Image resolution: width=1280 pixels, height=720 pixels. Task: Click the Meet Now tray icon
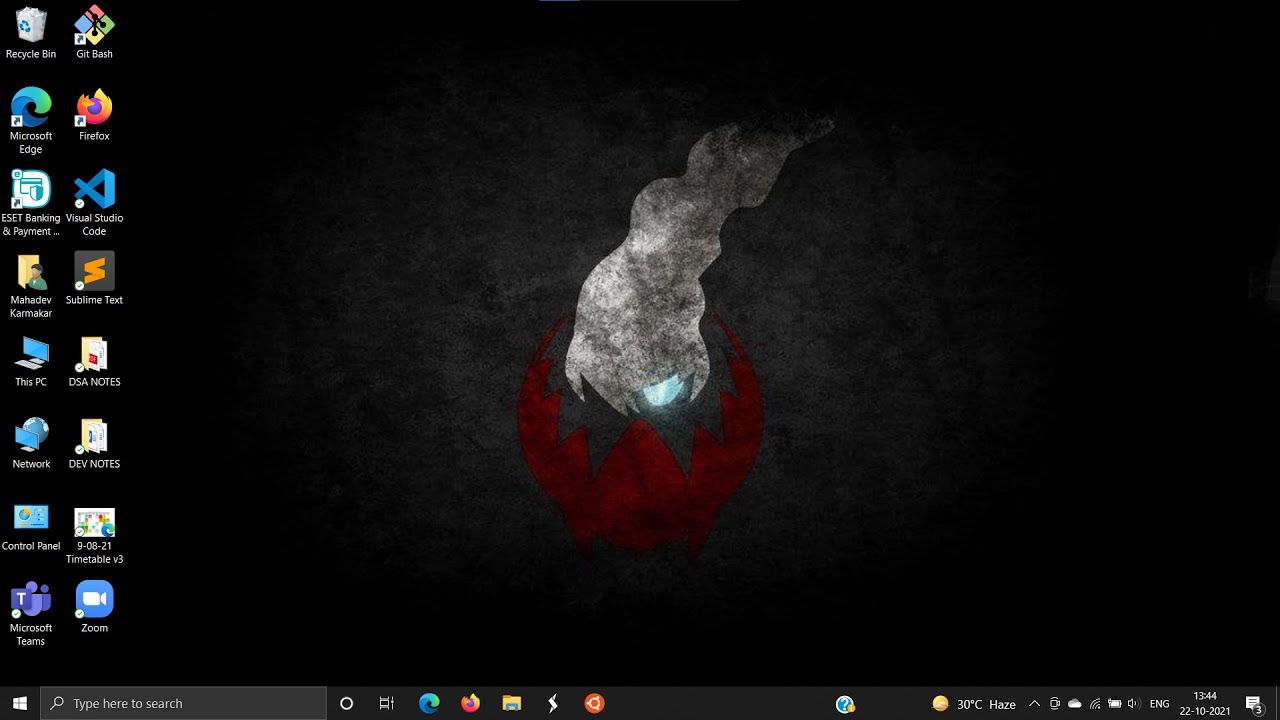1055,704
